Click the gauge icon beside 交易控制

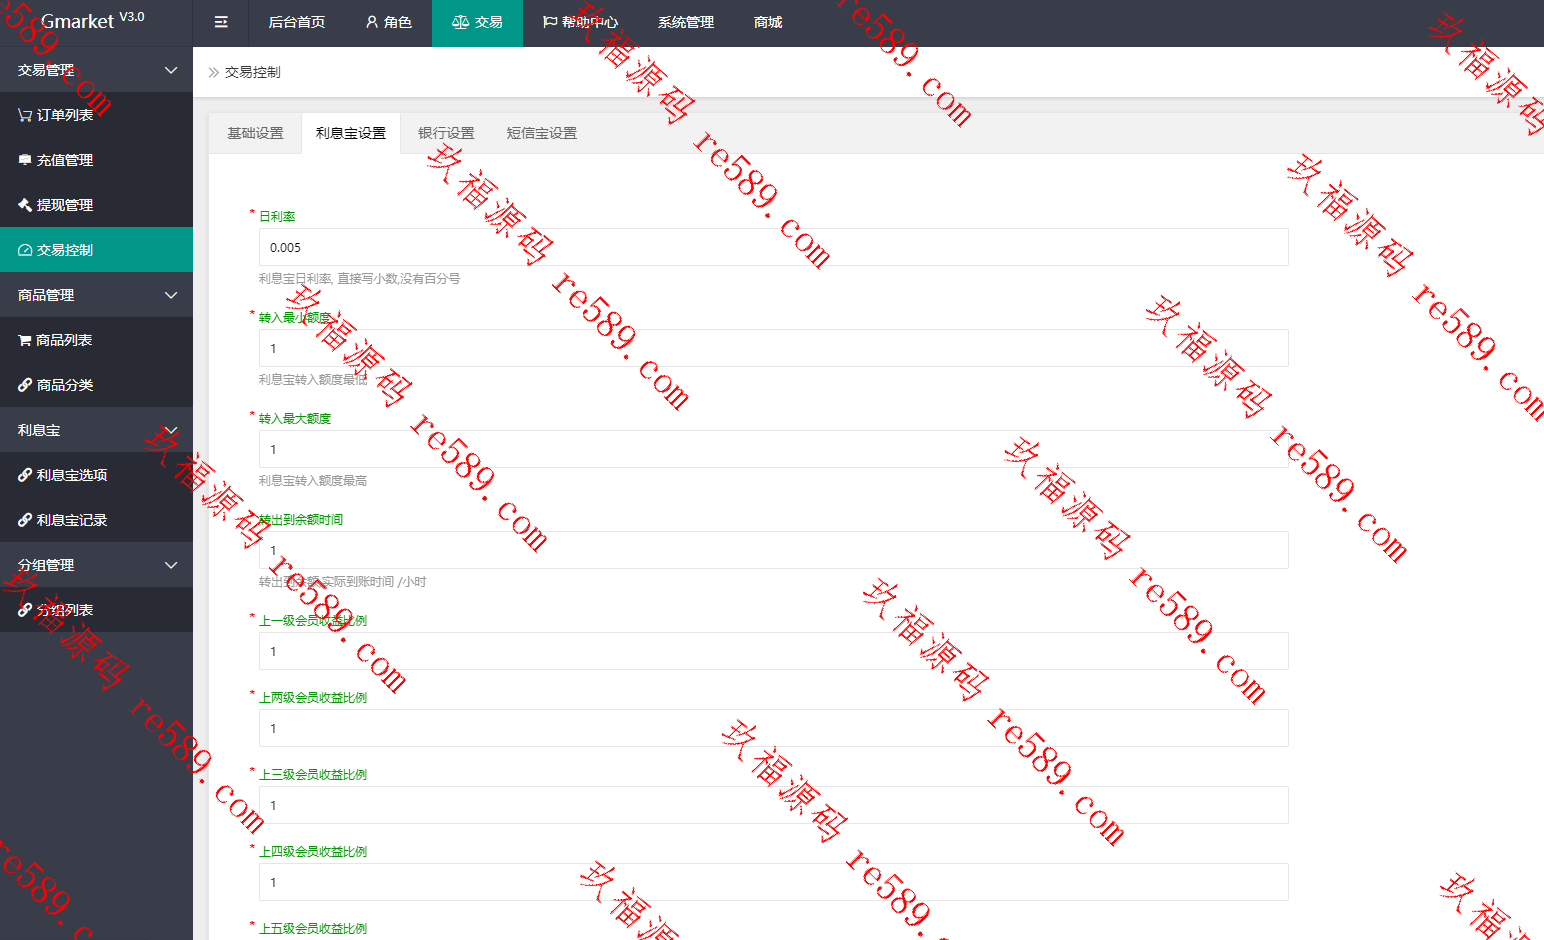click(x=25, y=250)
